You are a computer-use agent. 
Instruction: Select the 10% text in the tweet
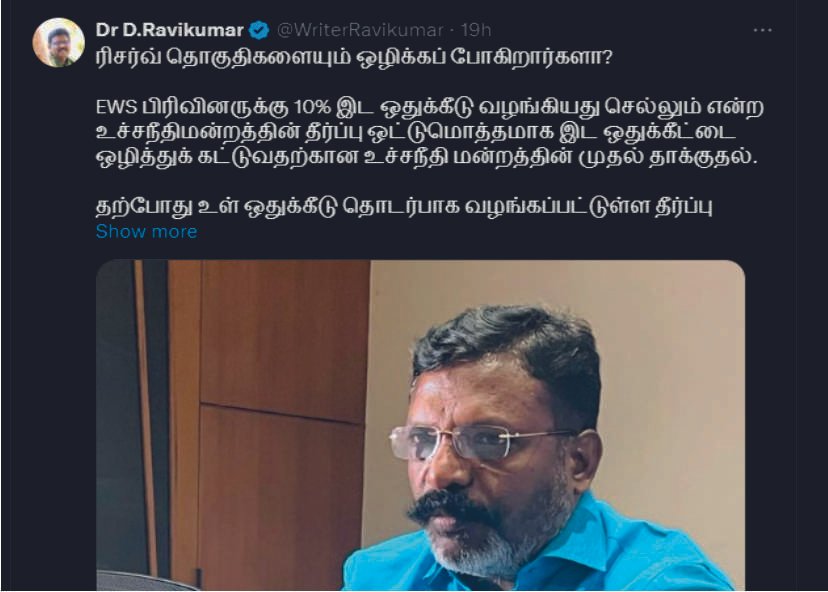312,107
